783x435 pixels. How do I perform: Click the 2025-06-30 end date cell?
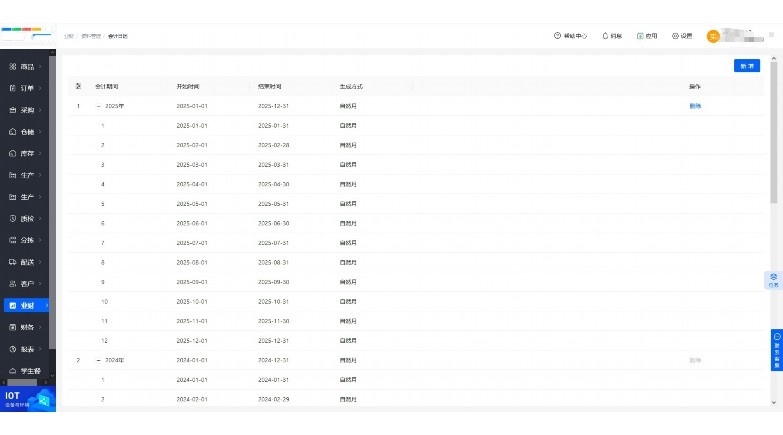pyautogui.click(x=273, y=223)
